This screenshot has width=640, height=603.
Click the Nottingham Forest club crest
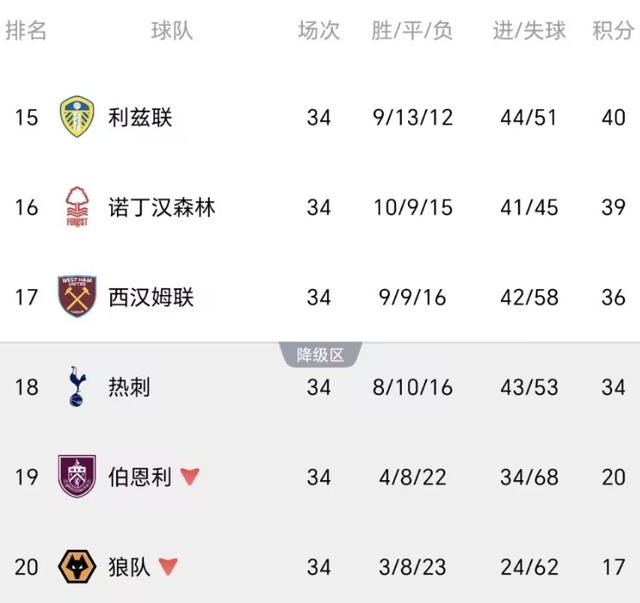[x=76, y=207]
